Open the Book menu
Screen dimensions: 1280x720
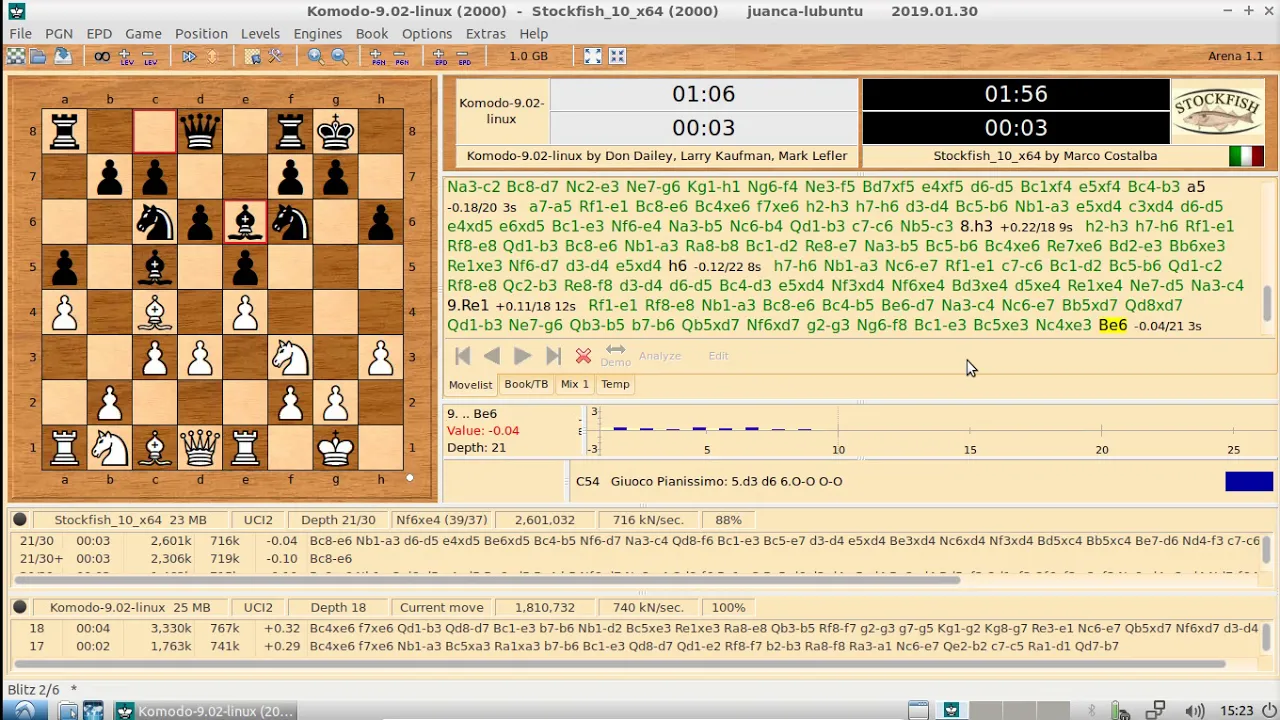click(372, 33)
